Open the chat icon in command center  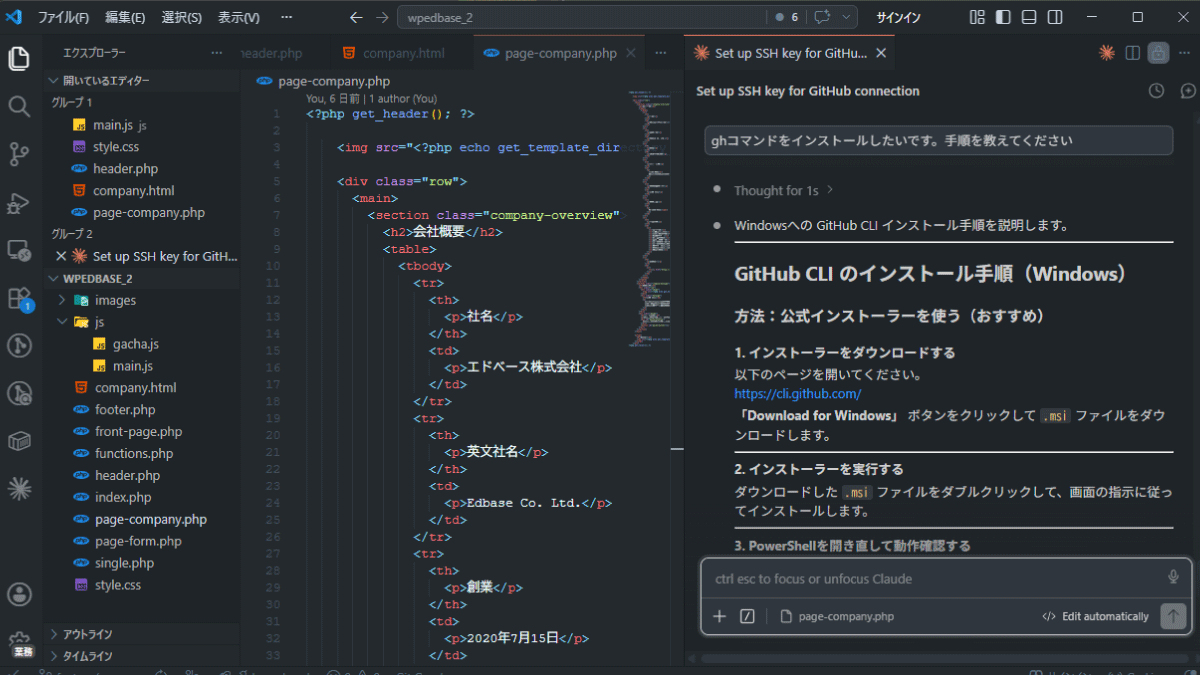click(823, 17)
